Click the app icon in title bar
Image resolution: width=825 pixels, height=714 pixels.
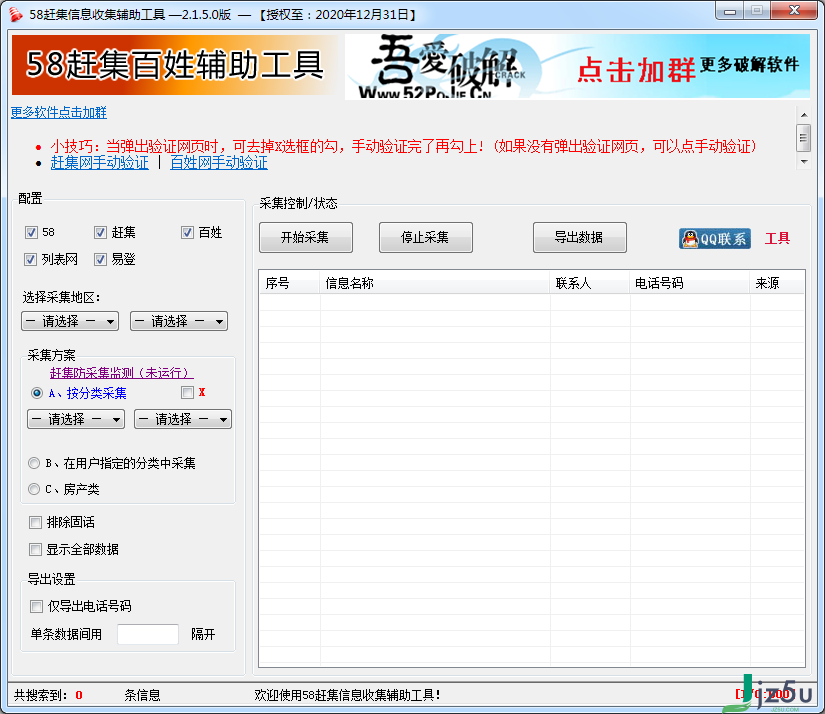pos(16,14)
